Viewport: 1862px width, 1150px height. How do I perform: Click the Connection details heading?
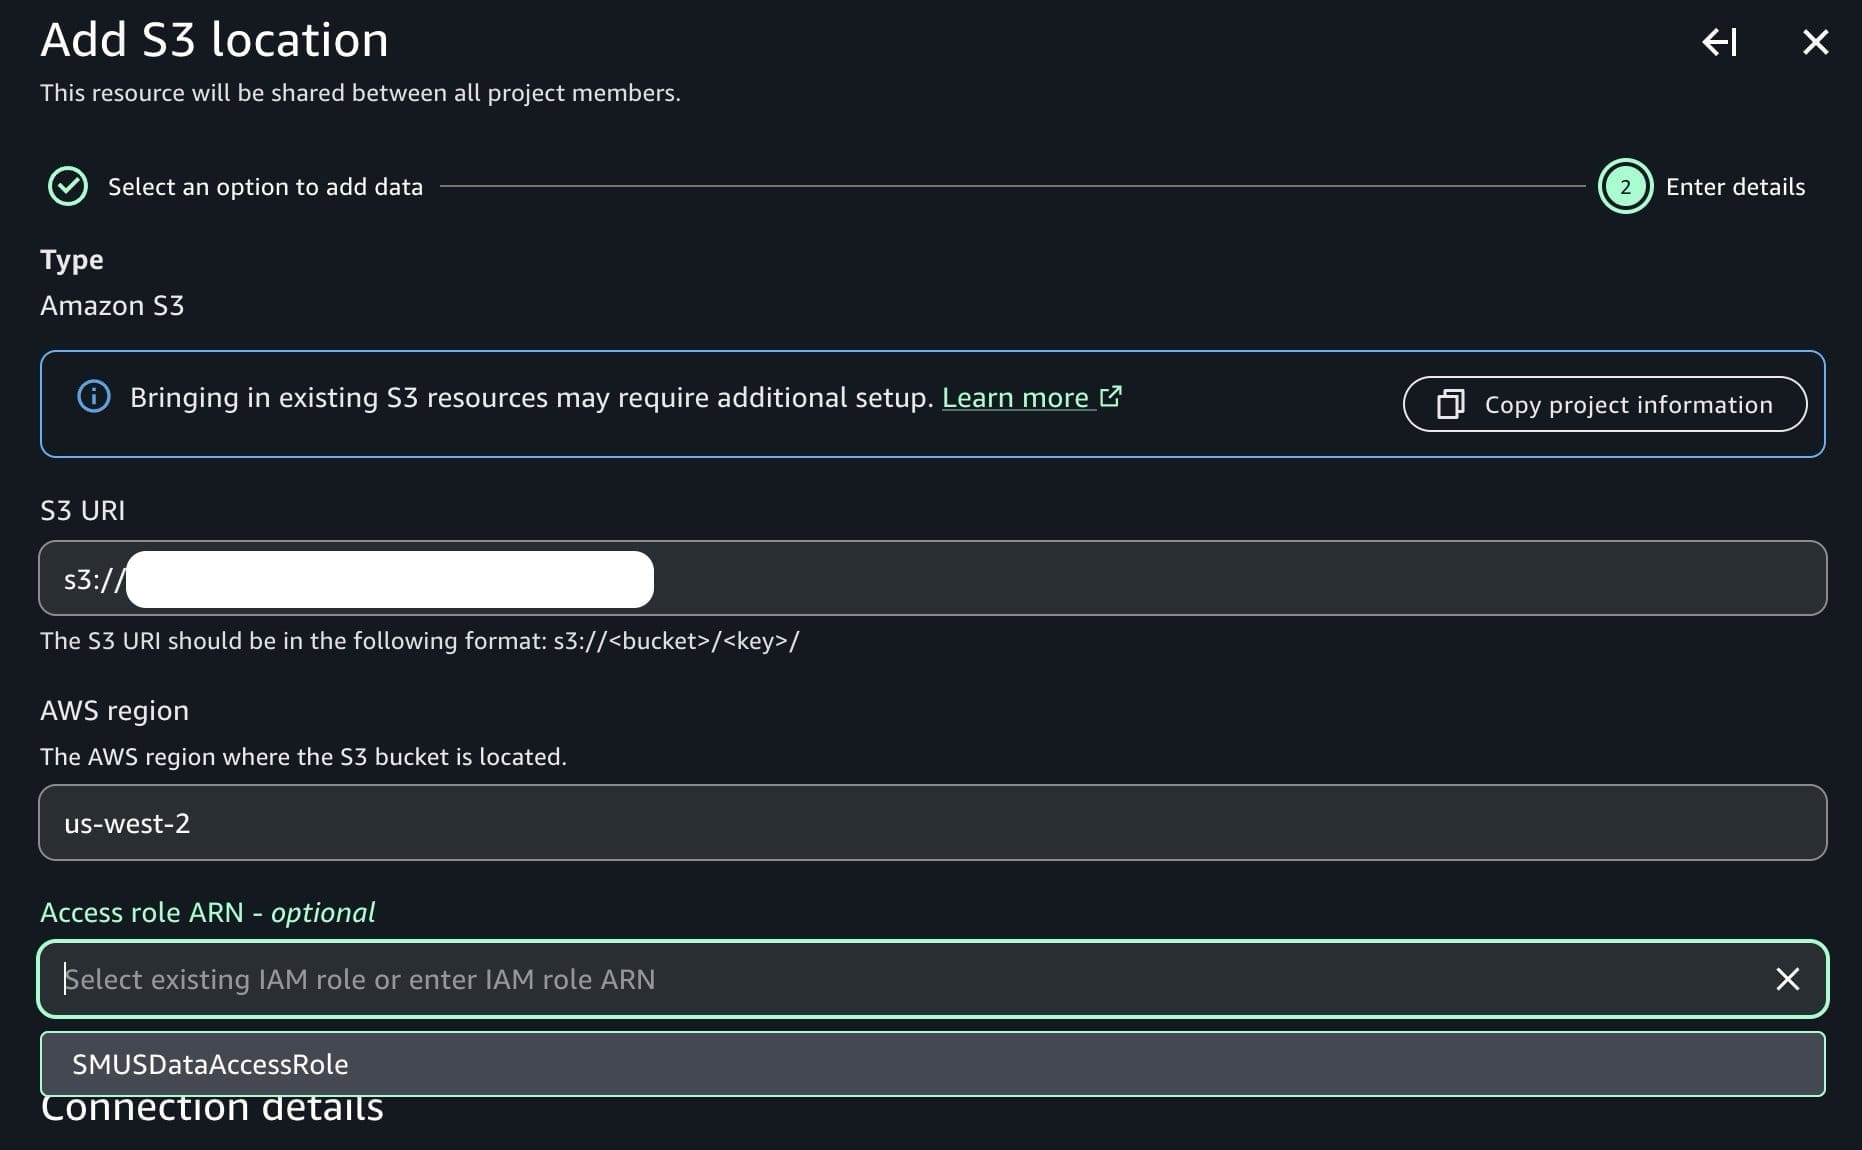212,1112
